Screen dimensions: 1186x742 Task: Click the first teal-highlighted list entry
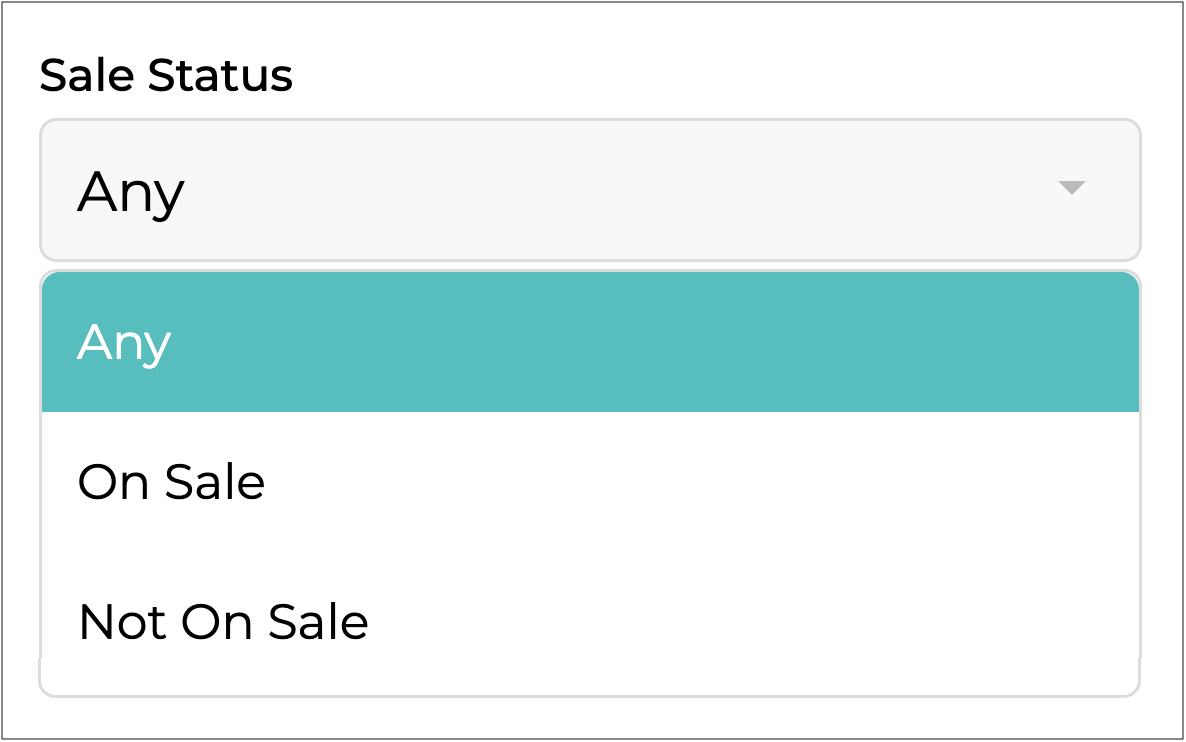click(x=590, y=342)
